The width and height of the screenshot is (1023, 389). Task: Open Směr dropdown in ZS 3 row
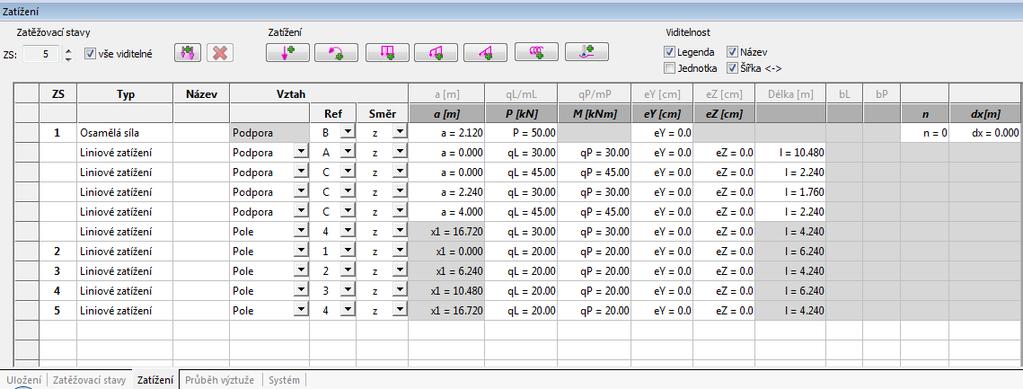tap(399, 271)
